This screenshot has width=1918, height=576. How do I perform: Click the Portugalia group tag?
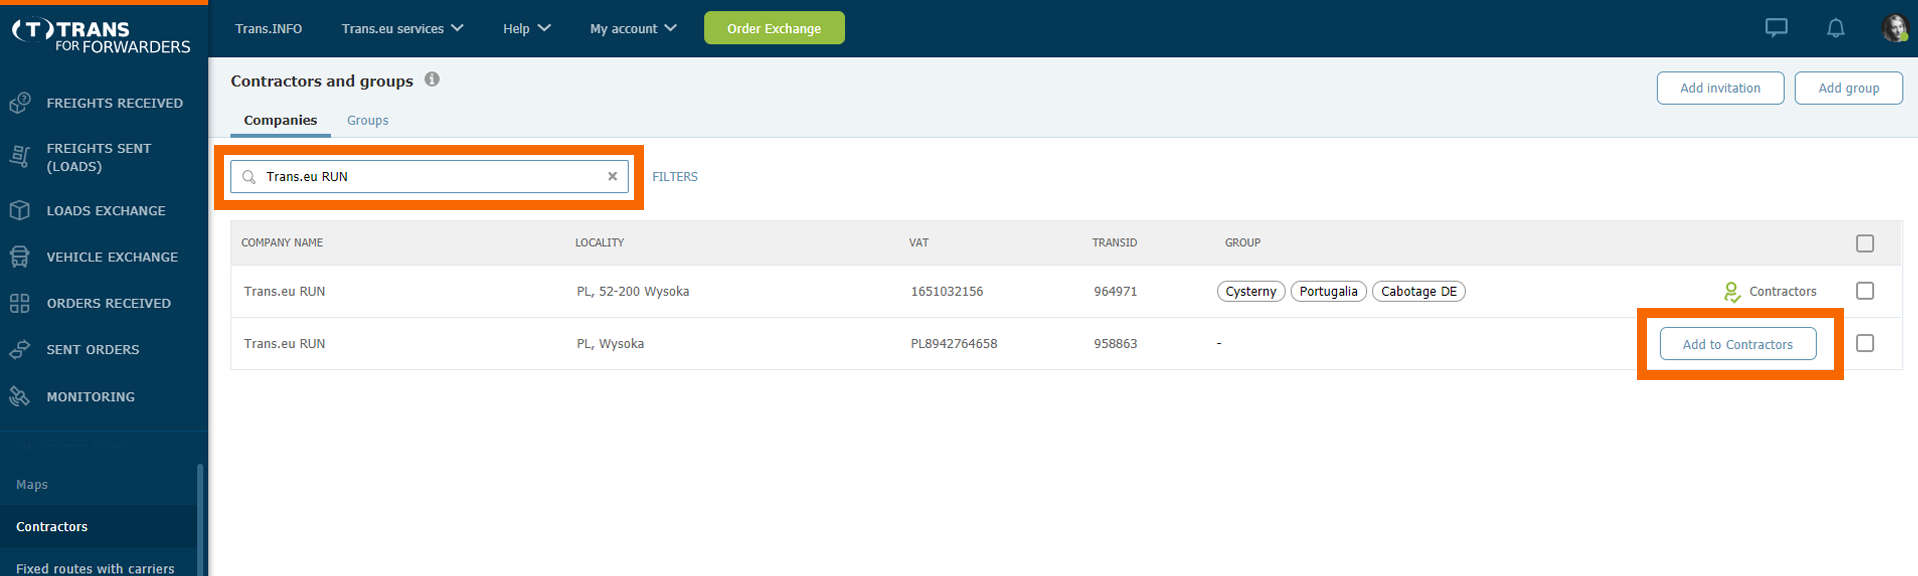tap(1328, 291)
